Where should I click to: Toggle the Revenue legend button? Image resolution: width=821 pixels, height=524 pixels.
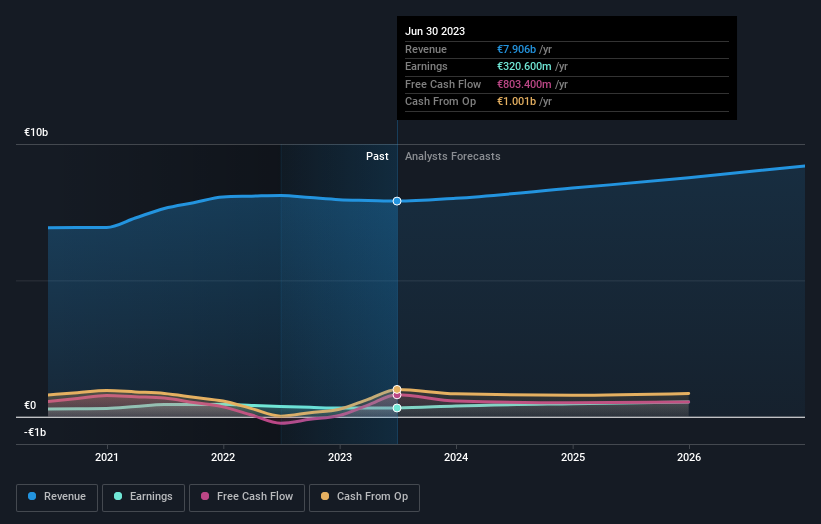[x=57, y=497]
